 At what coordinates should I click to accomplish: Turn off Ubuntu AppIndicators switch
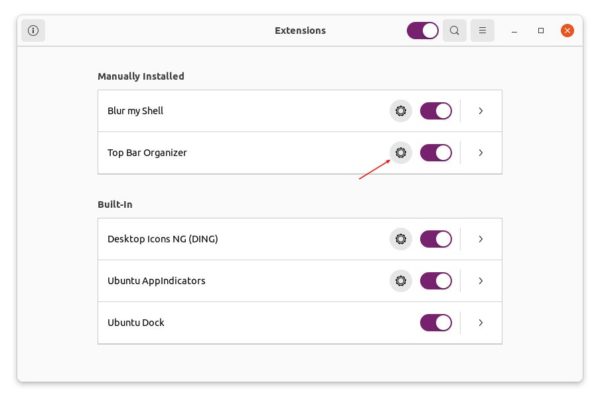435,281
